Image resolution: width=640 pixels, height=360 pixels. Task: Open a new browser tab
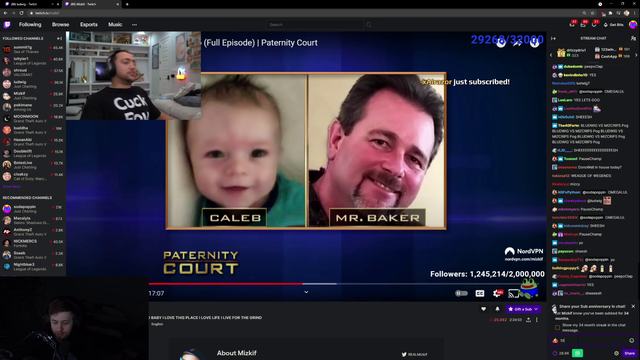pyautogui.click(x=127, y=4)
